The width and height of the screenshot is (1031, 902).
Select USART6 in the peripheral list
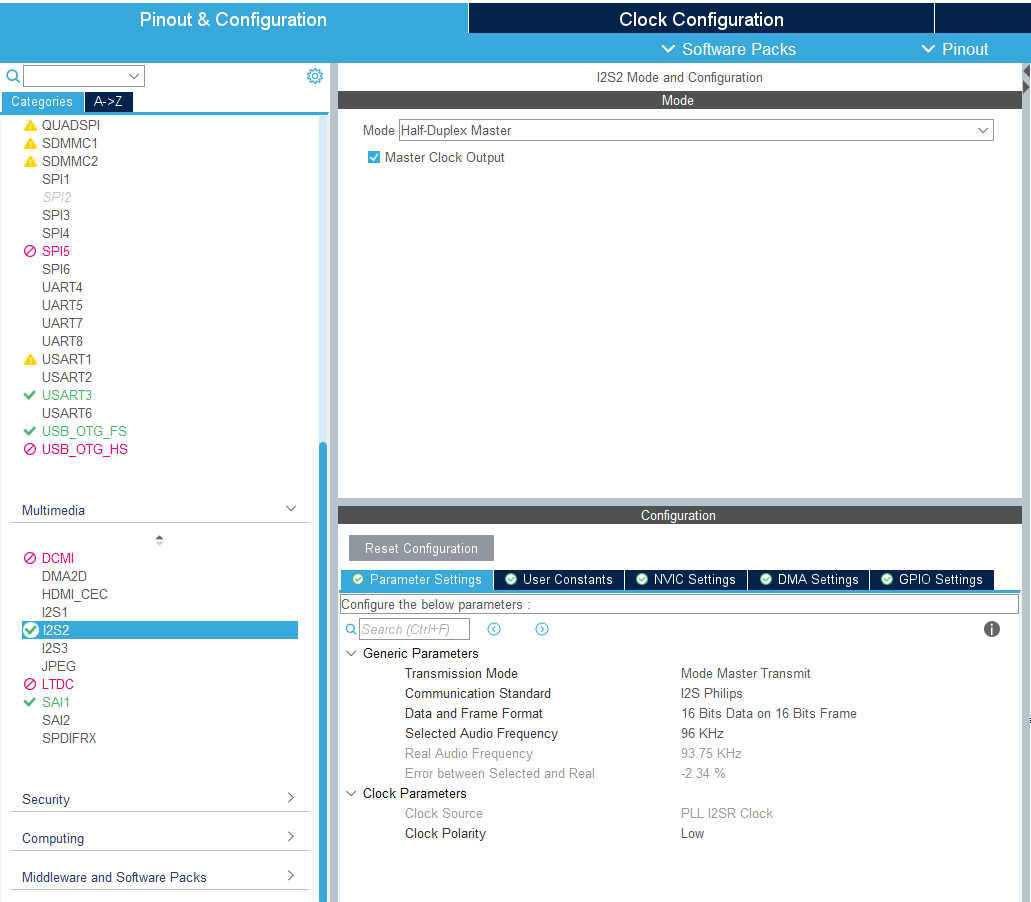[67, 414]
